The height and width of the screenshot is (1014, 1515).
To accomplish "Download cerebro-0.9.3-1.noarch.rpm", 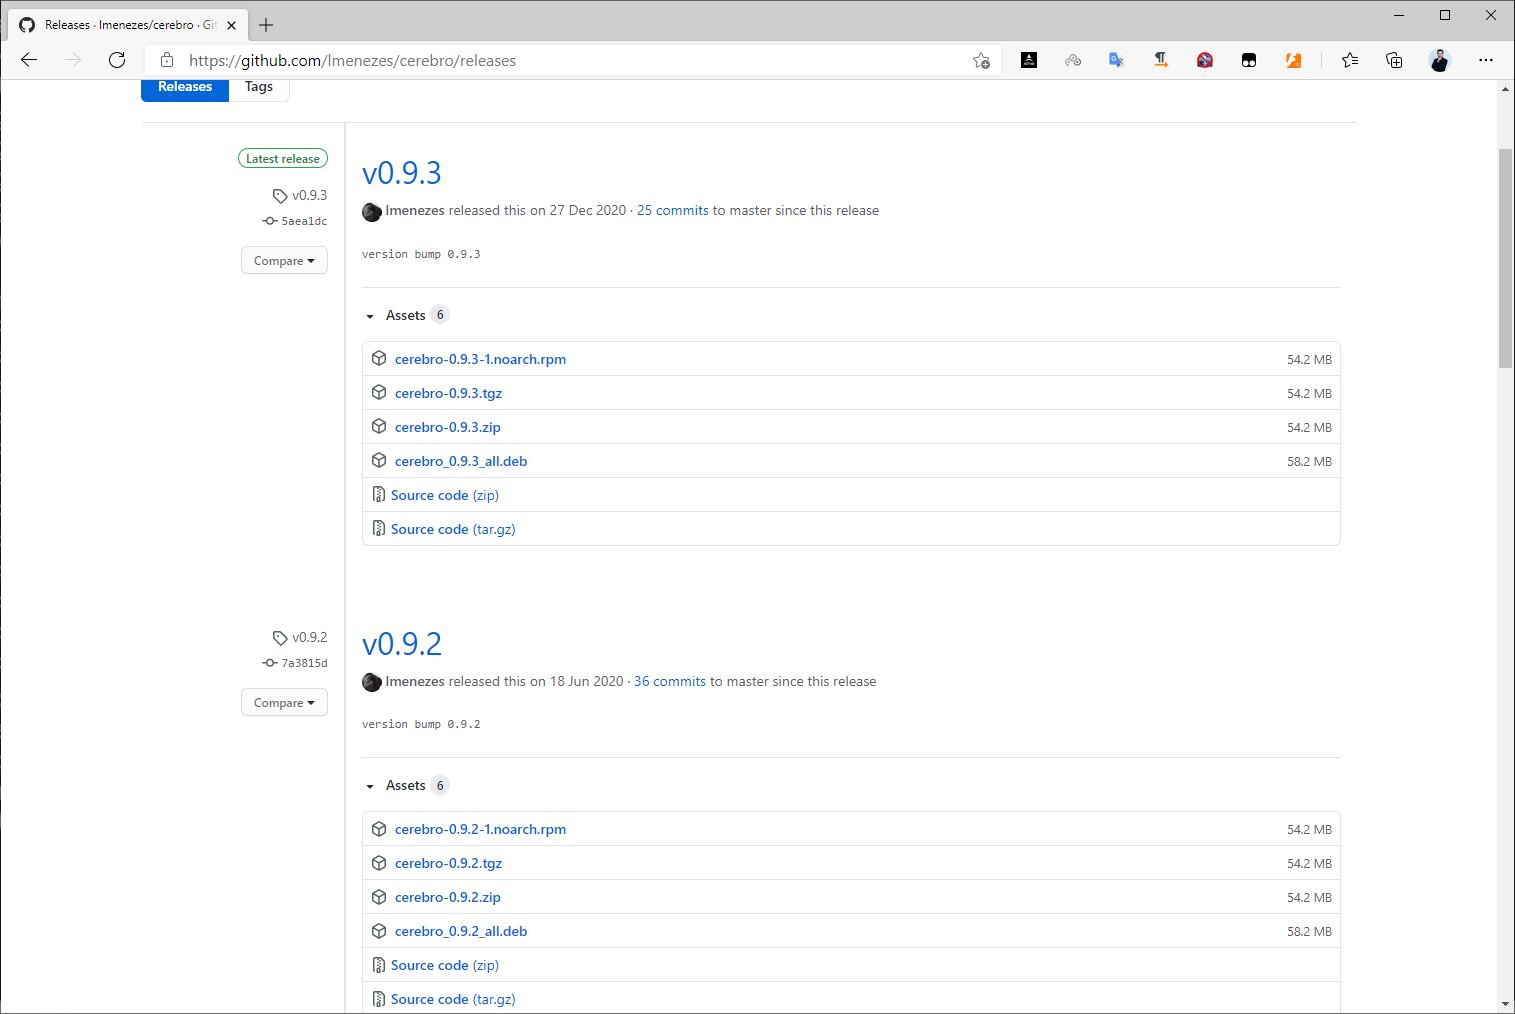I will point(480,359).
